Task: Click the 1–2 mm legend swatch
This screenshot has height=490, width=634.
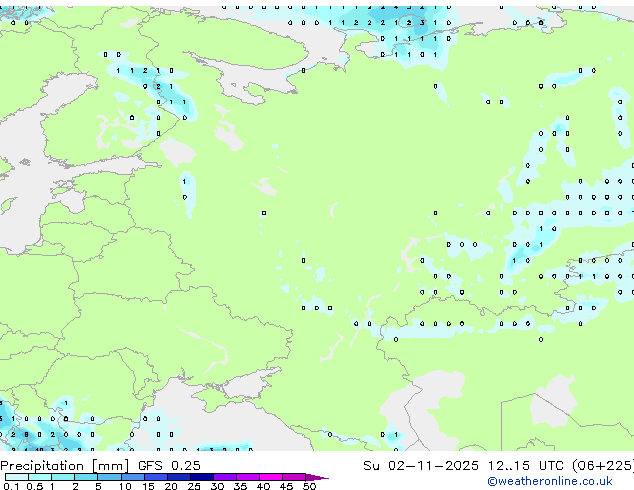Action: [63, 477]
